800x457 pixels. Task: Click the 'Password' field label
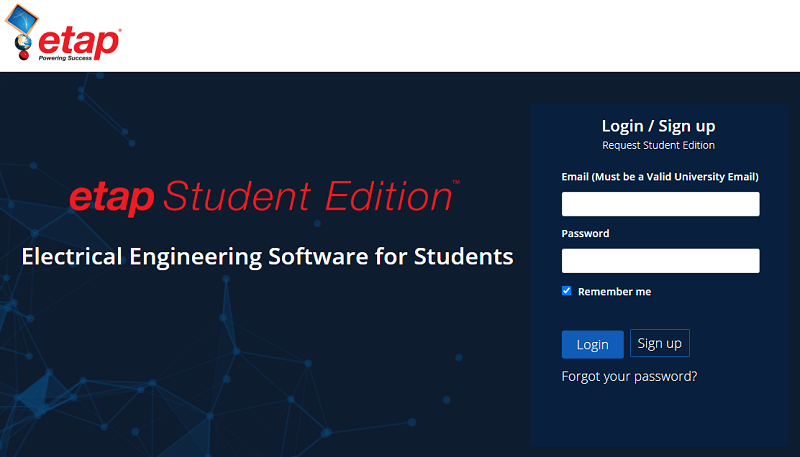click(x=585, y=233)
